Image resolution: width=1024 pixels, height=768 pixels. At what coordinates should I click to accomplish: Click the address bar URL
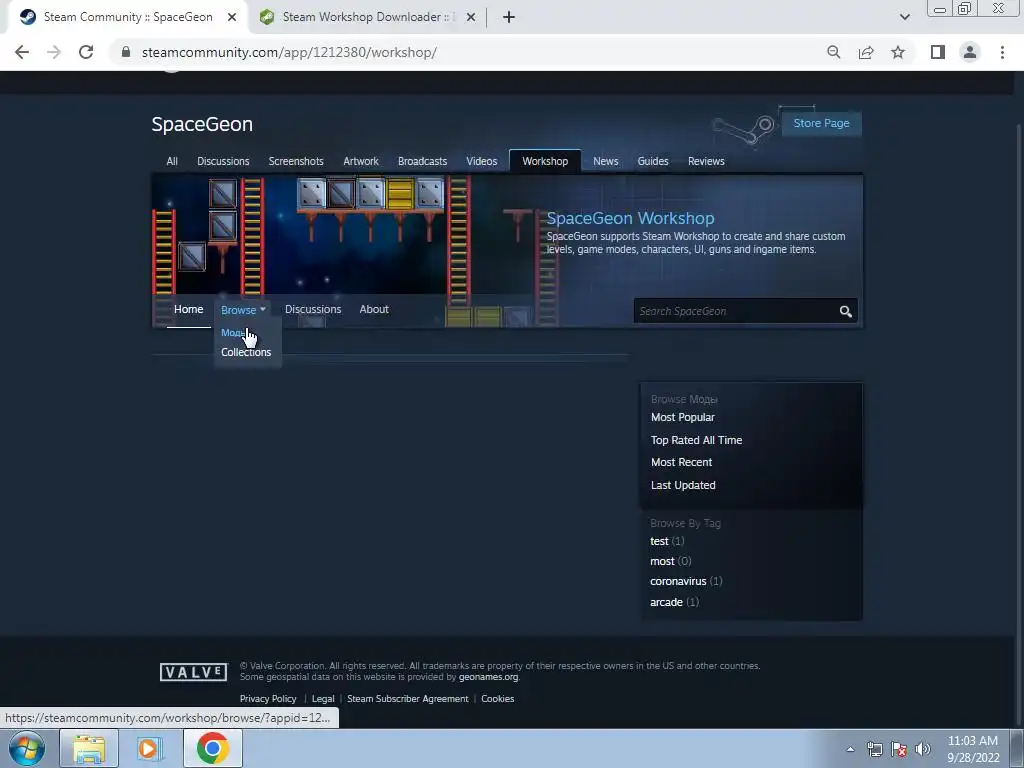click(289, 52)
